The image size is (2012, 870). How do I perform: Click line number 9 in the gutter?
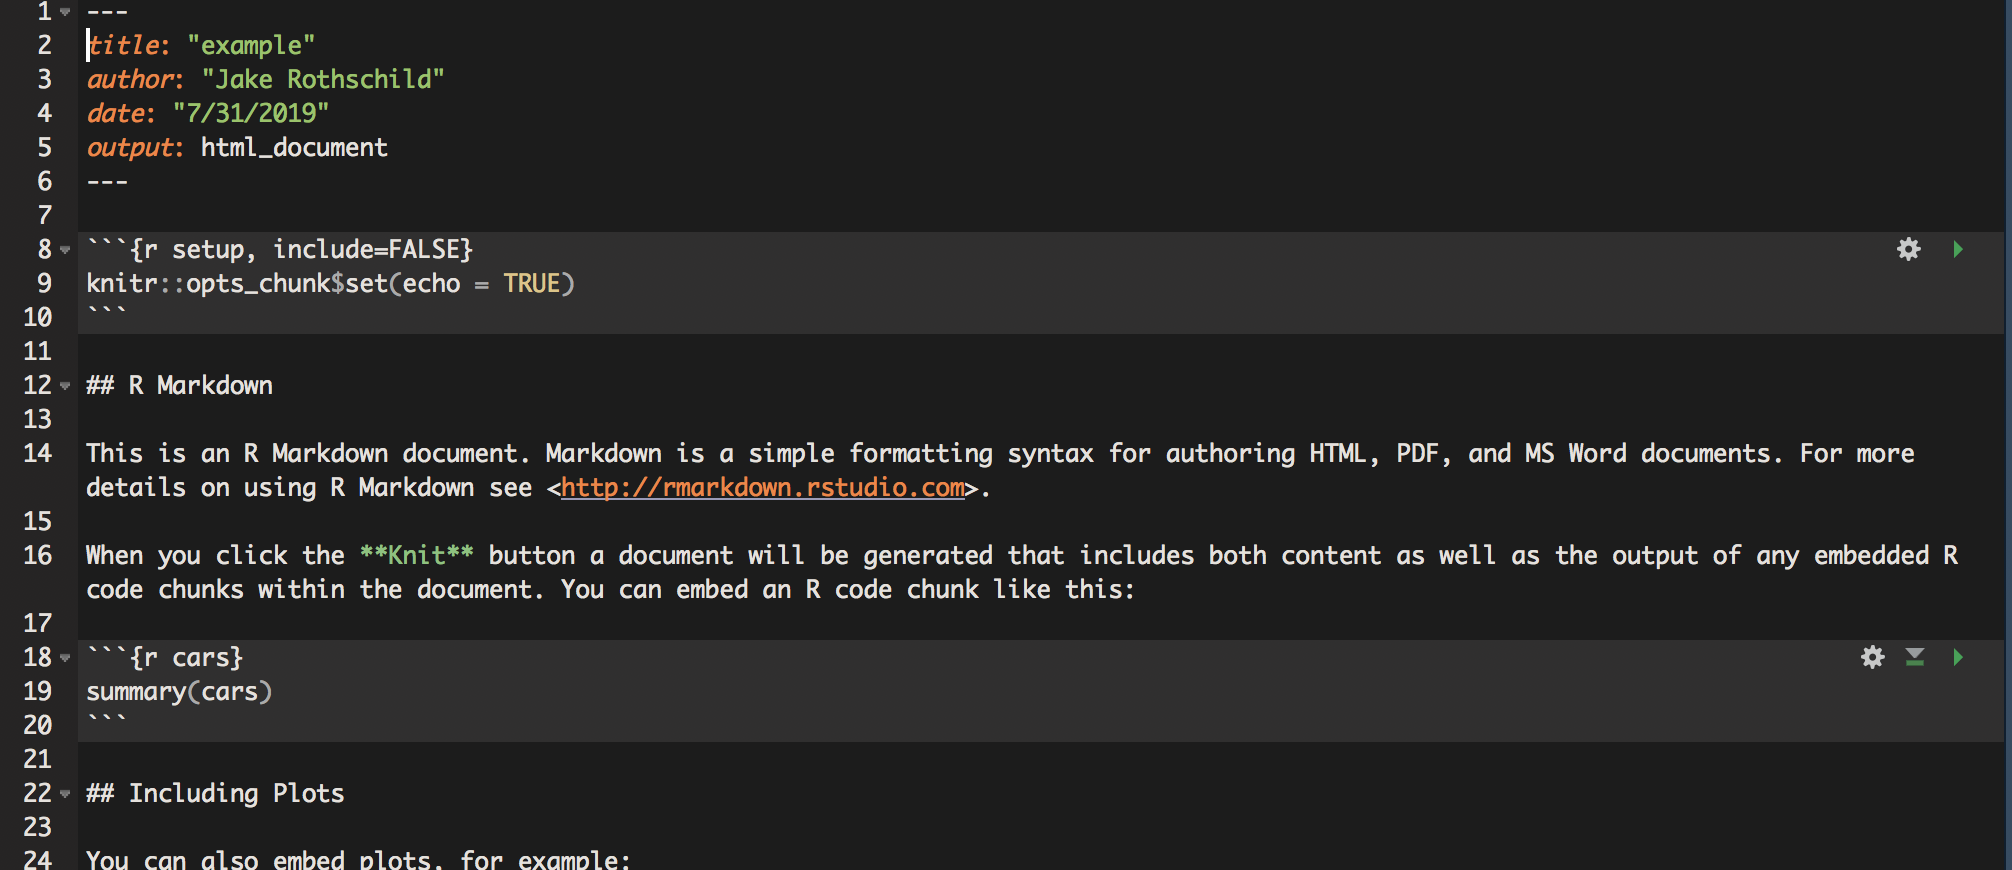[x=45, y=283]
